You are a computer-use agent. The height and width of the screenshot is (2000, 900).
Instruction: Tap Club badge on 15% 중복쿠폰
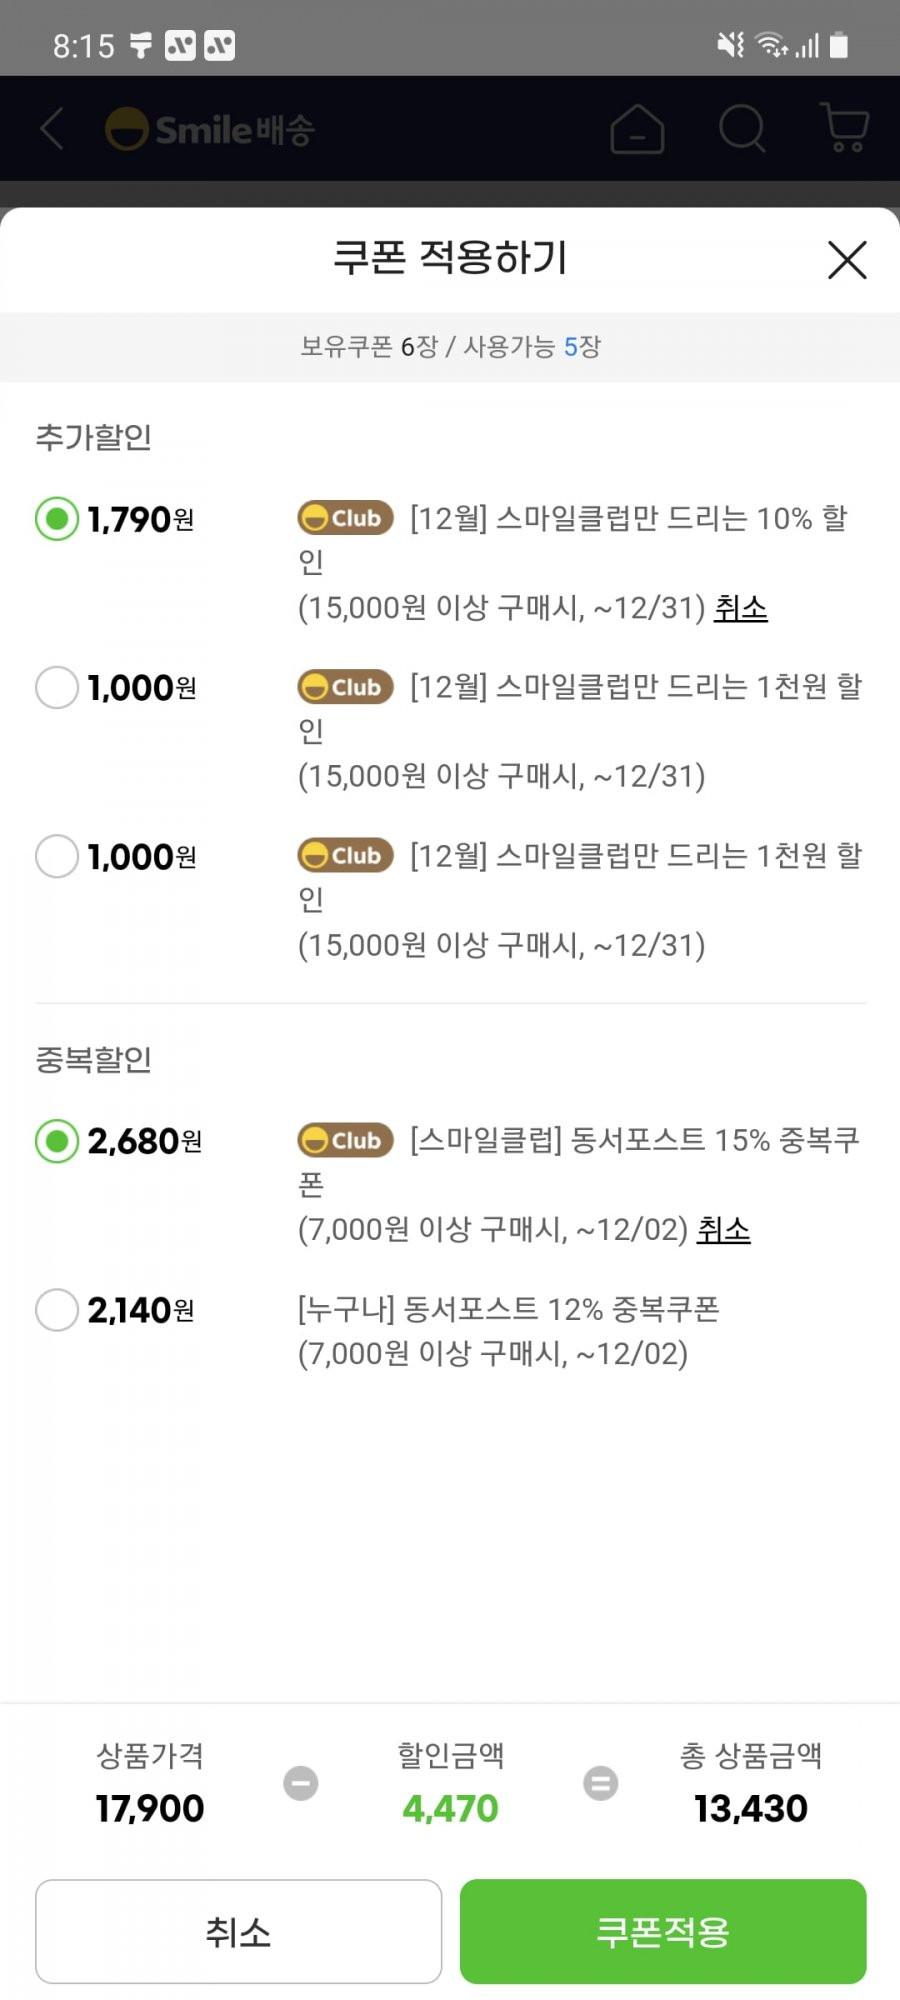pyautogui.click(x=345, y=1140)
